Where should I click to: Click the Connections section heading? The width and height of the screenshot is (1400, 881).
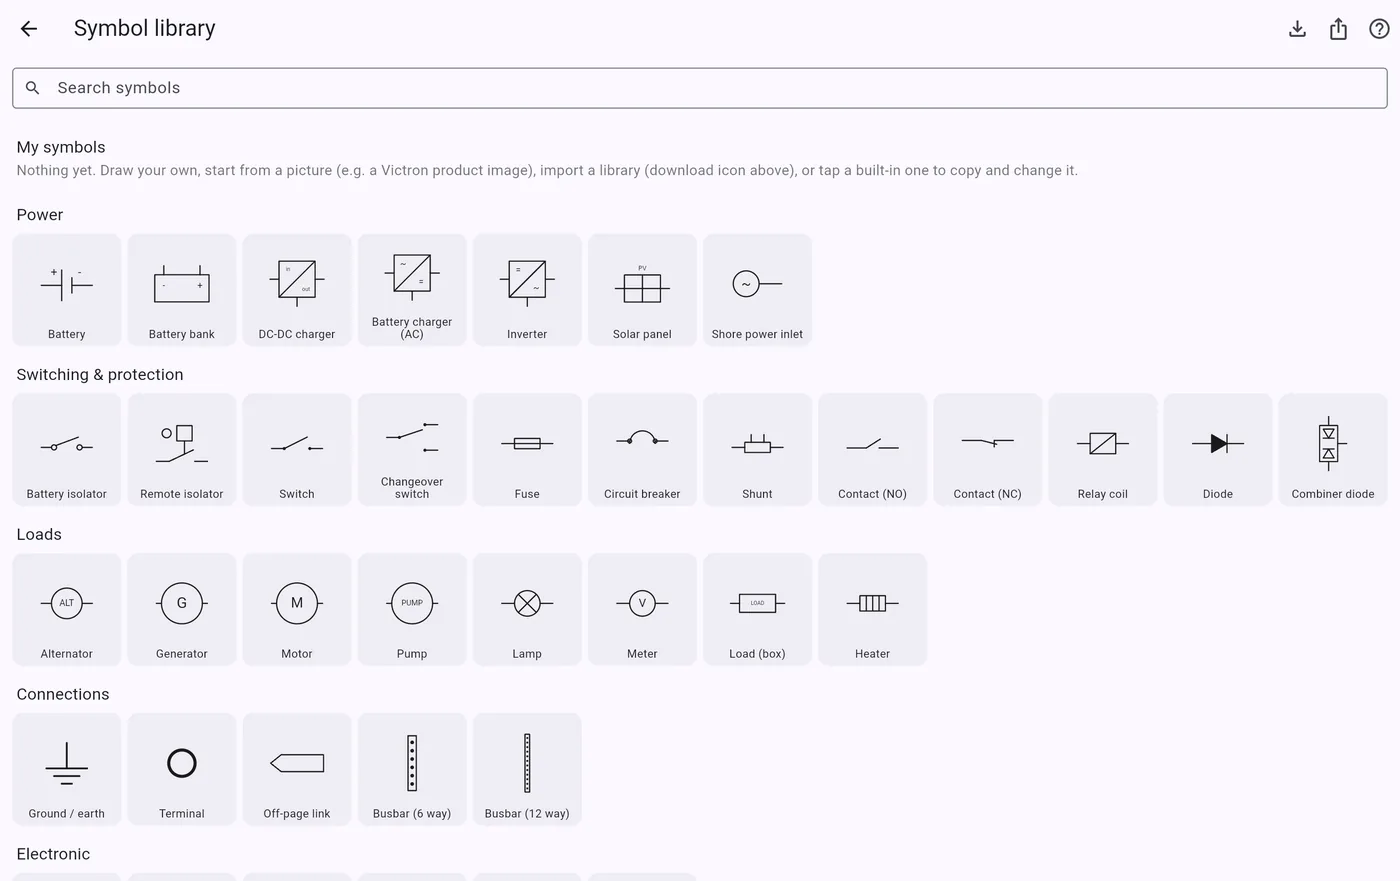point(63,694)
